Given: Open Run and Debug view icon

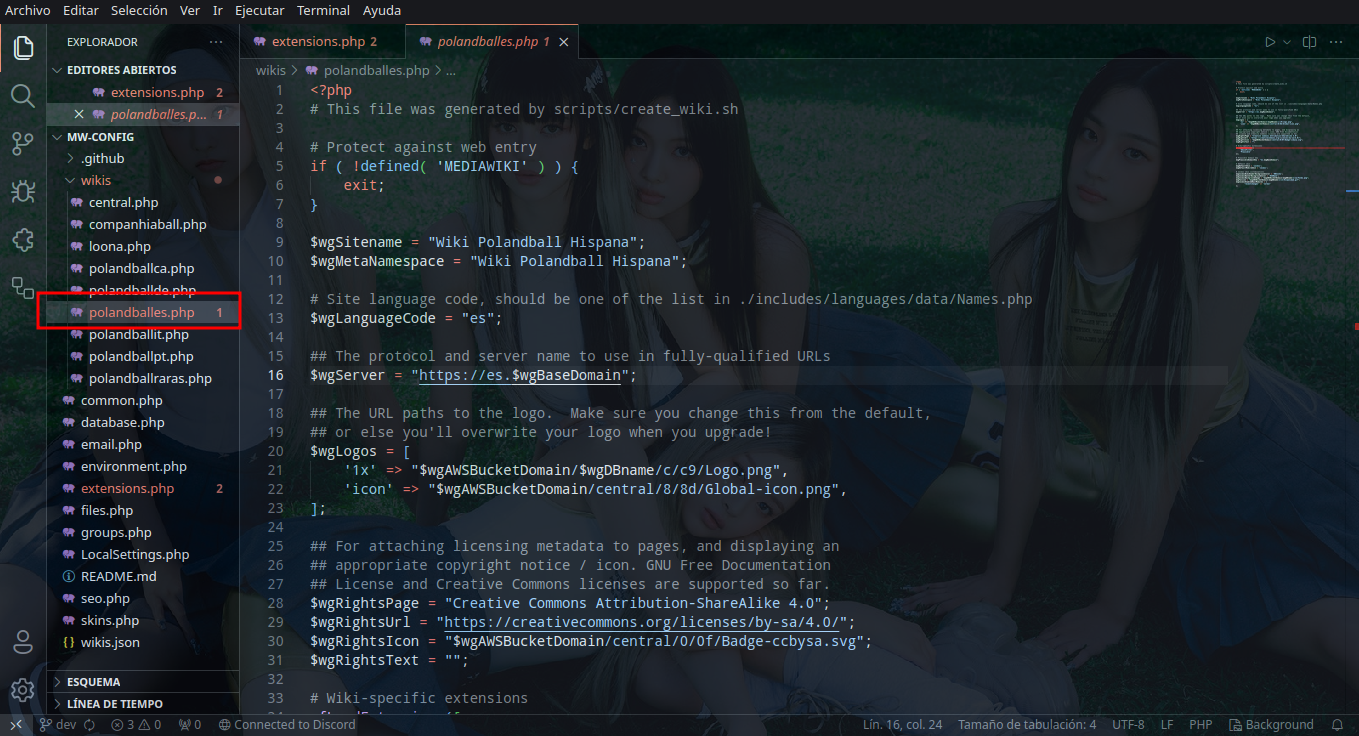Looking at the screenshot, I should 23,192.
